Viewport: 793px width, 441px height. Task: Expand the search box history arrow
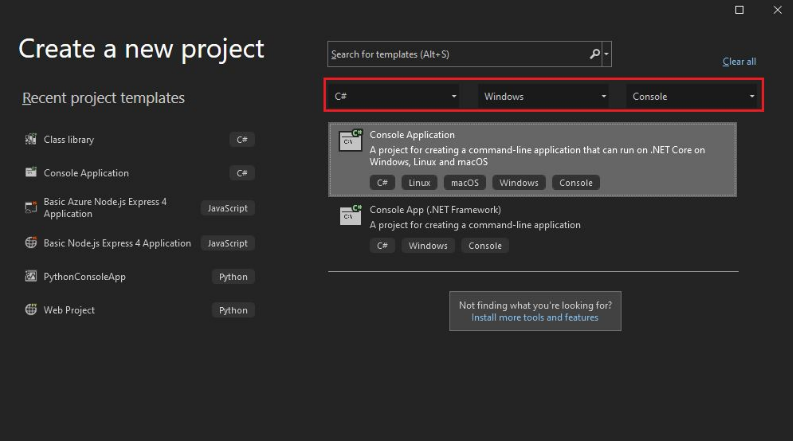tap(607, 54)
